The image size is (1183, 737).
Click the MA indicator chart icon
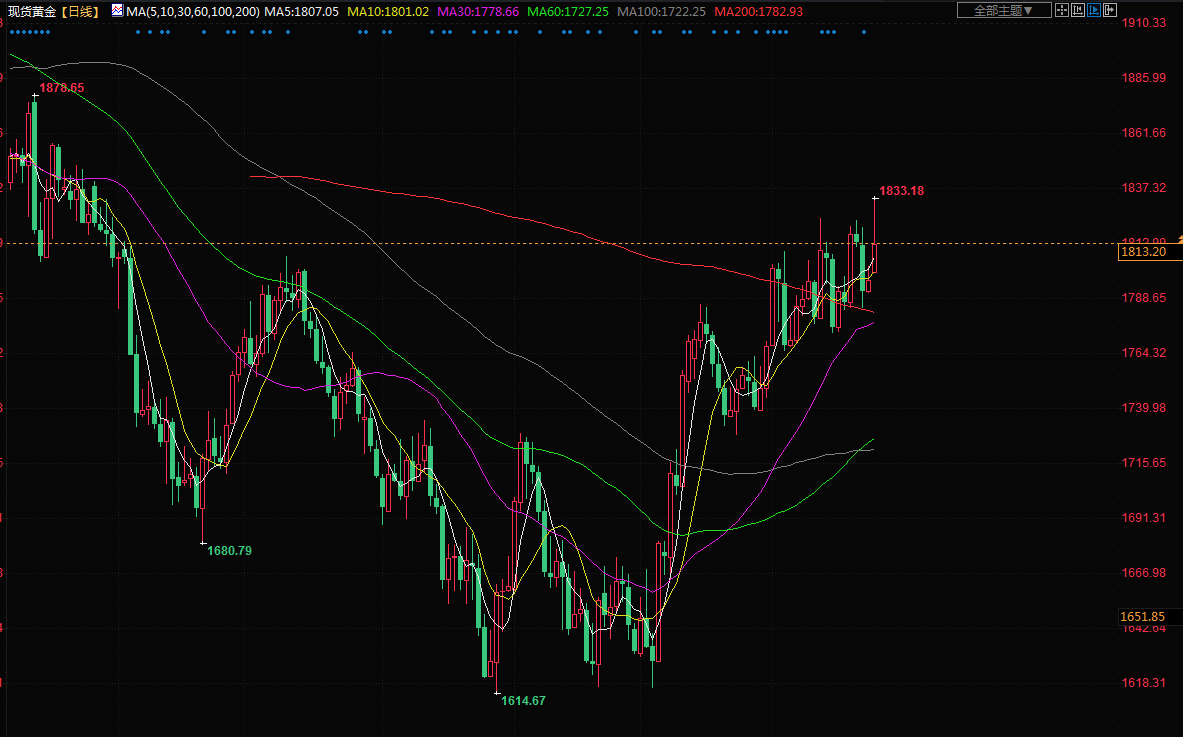point(117,11)
